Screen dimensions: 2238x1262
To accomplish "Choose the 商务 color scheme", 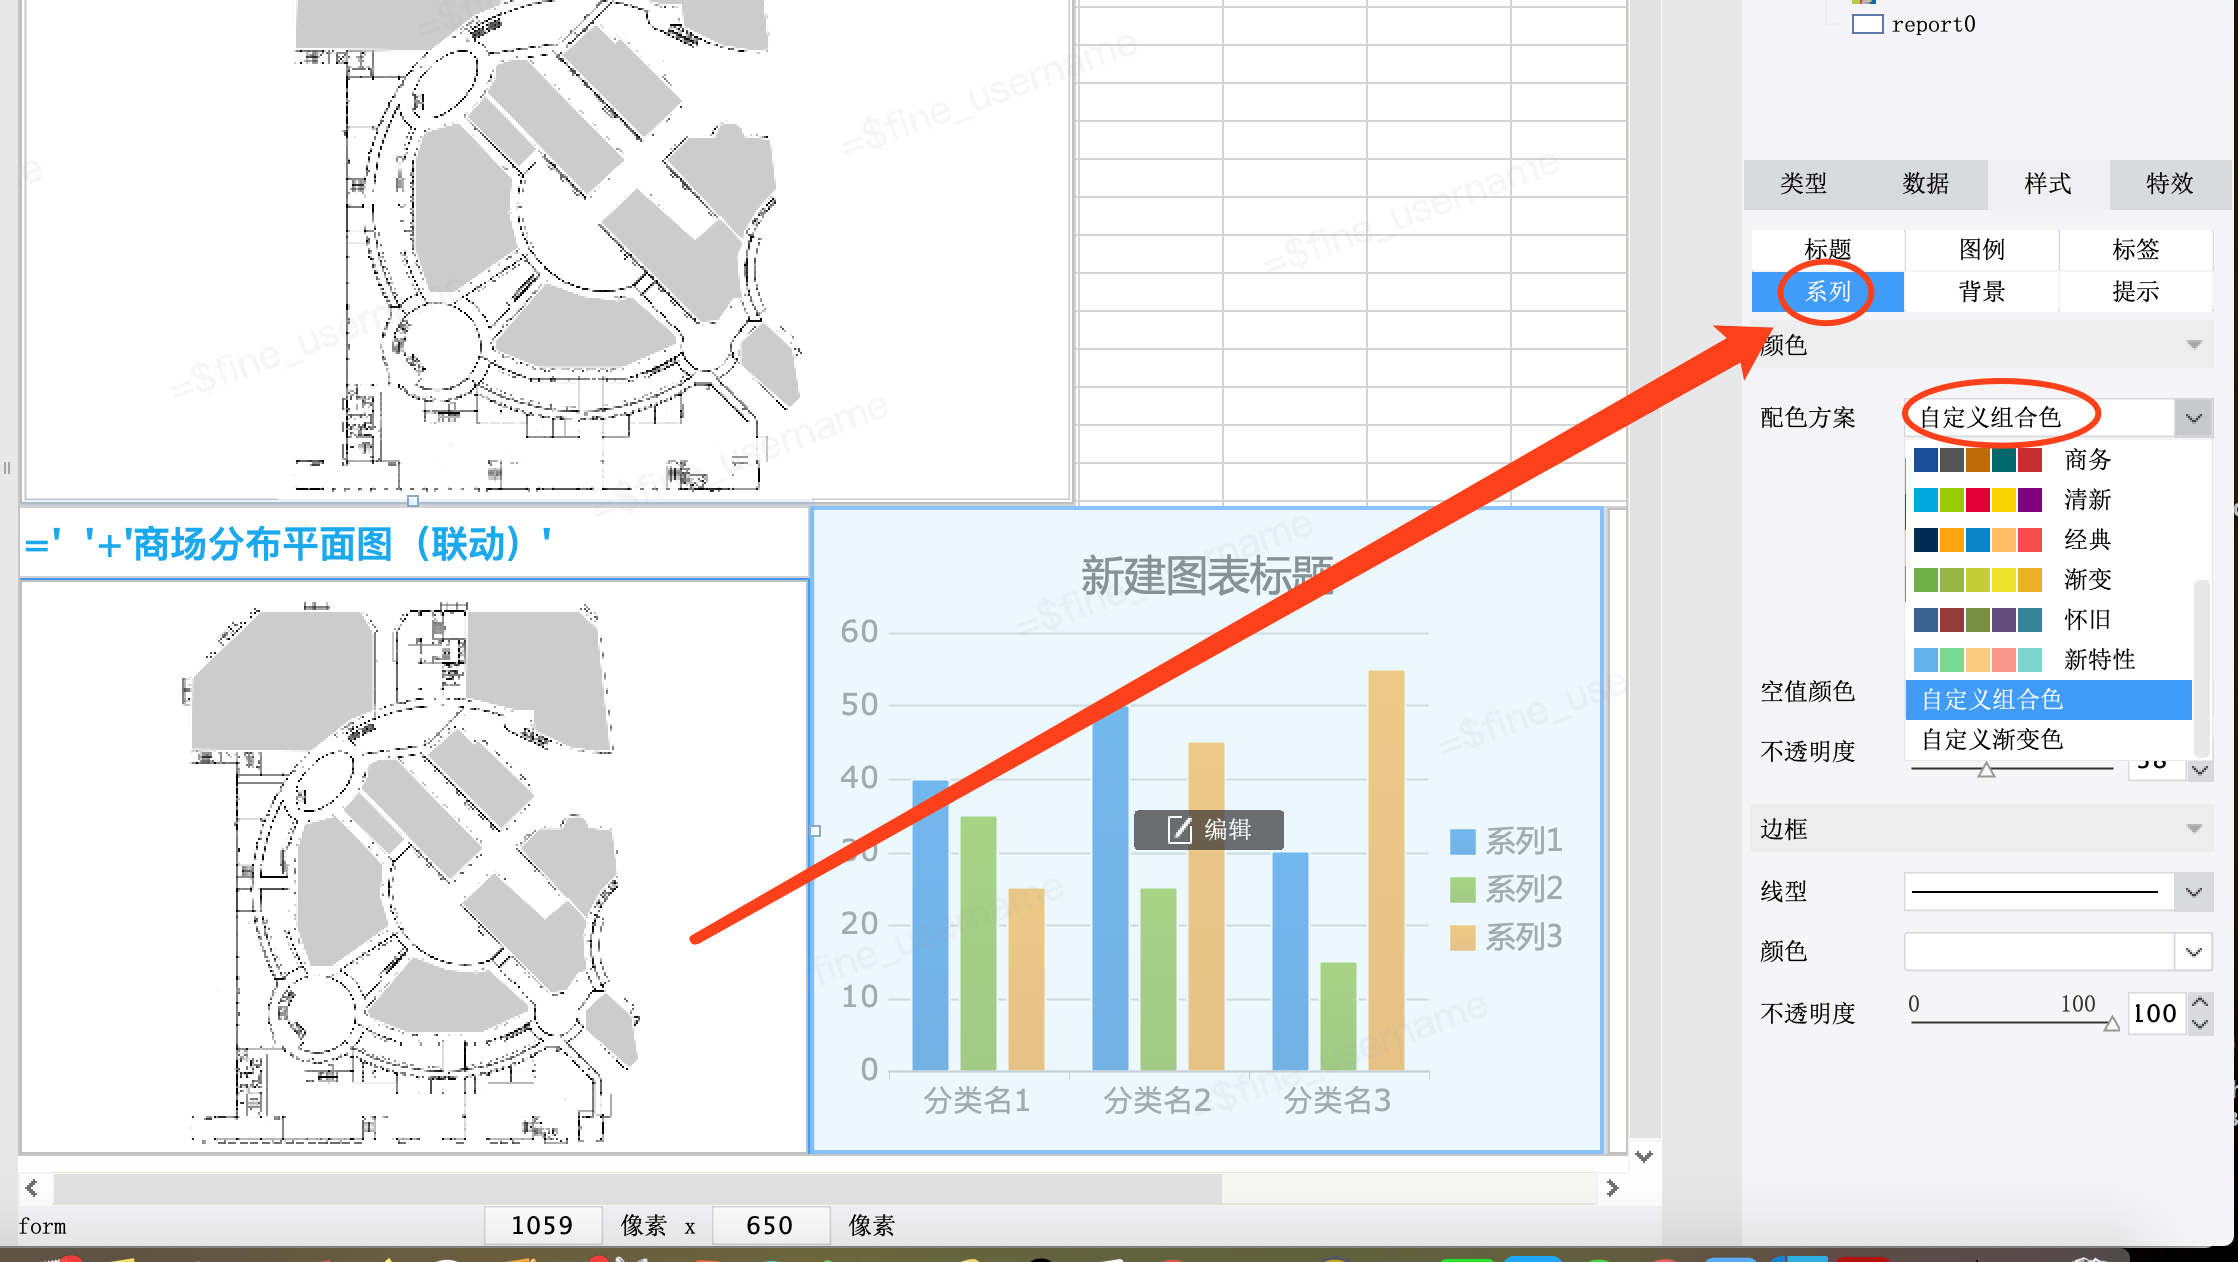I will [x=2048, y=460].
